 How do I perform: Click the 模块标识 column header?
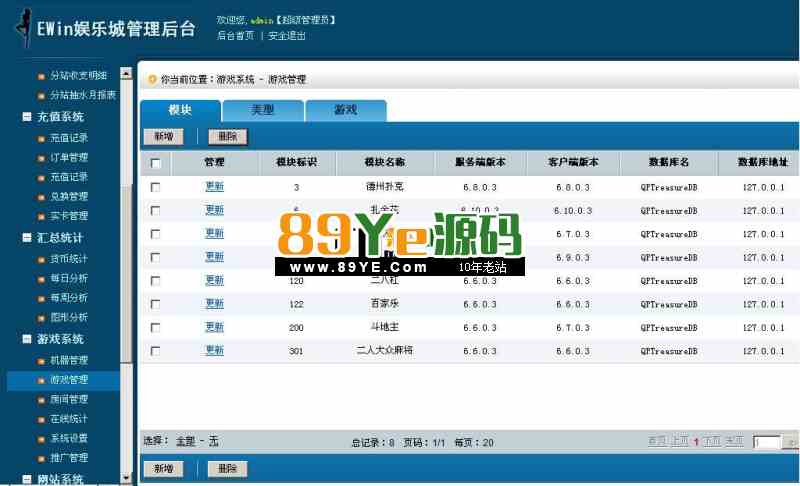pyautogui.click(x=297, y=163)
